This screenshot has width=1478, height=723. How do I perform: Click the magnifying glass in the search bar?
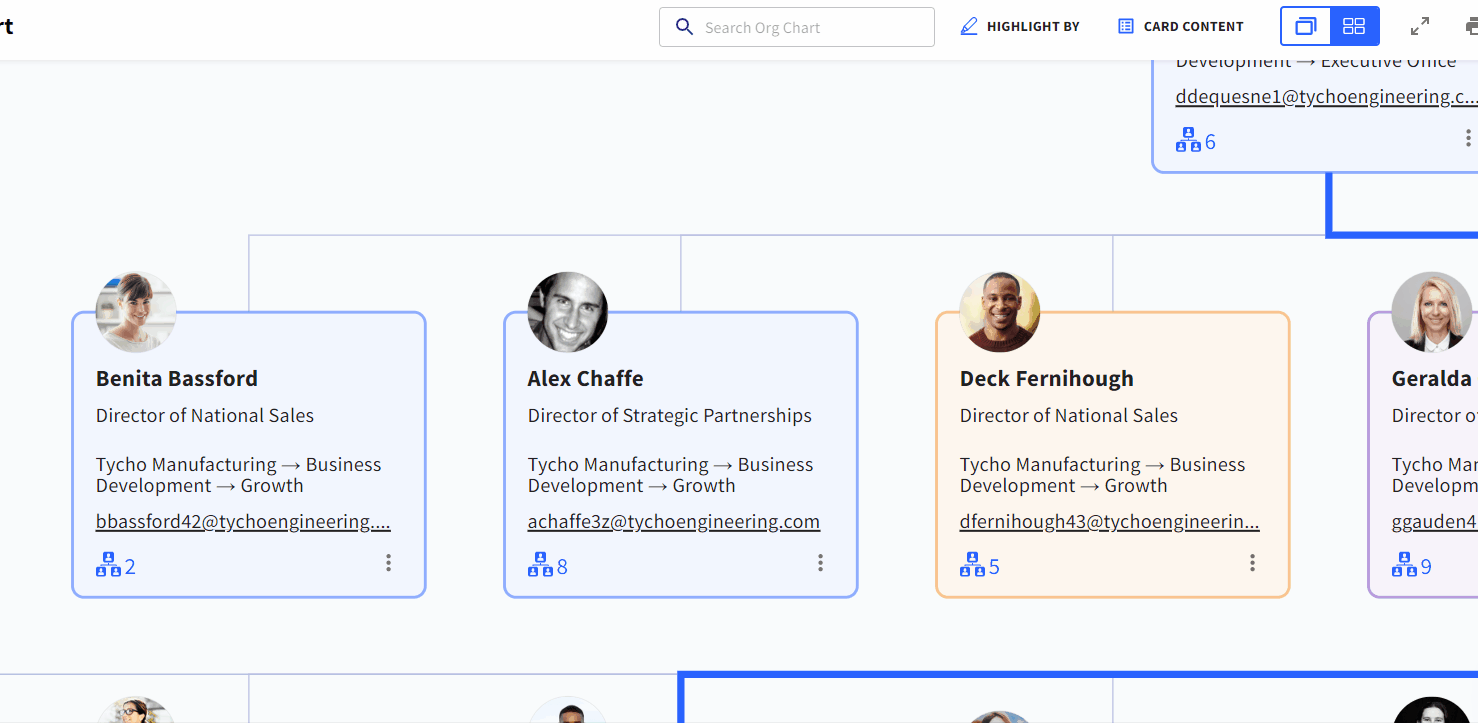(684, 26)
